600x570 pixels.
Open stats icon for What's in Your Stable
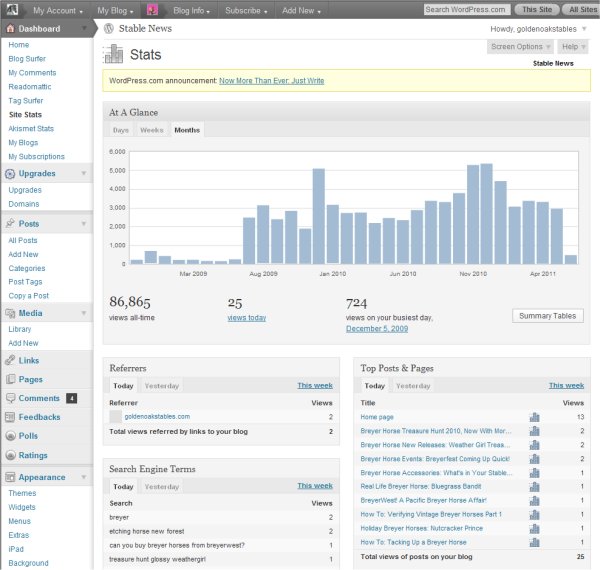tap(535, 473)
